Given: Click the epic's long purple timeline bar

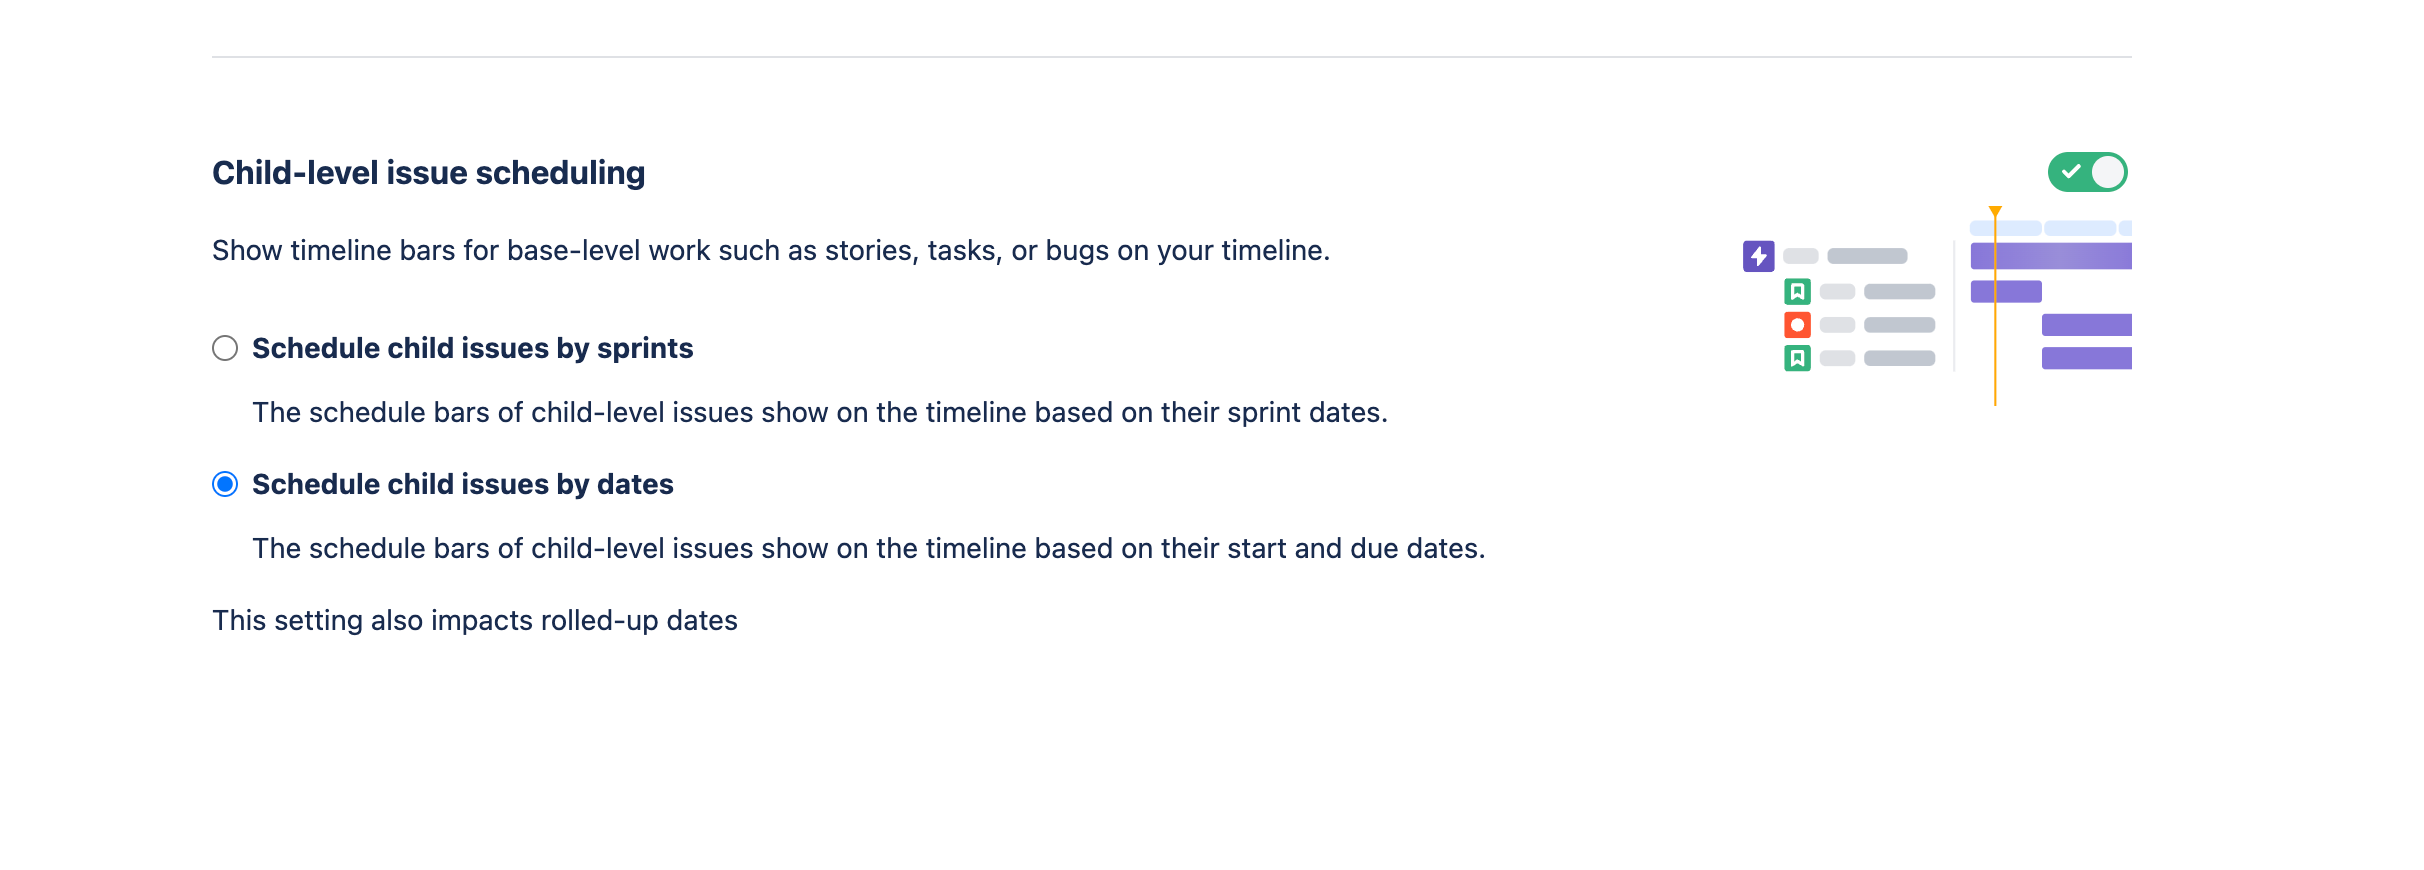Looking at the screenshot, I should [2050, 256].
